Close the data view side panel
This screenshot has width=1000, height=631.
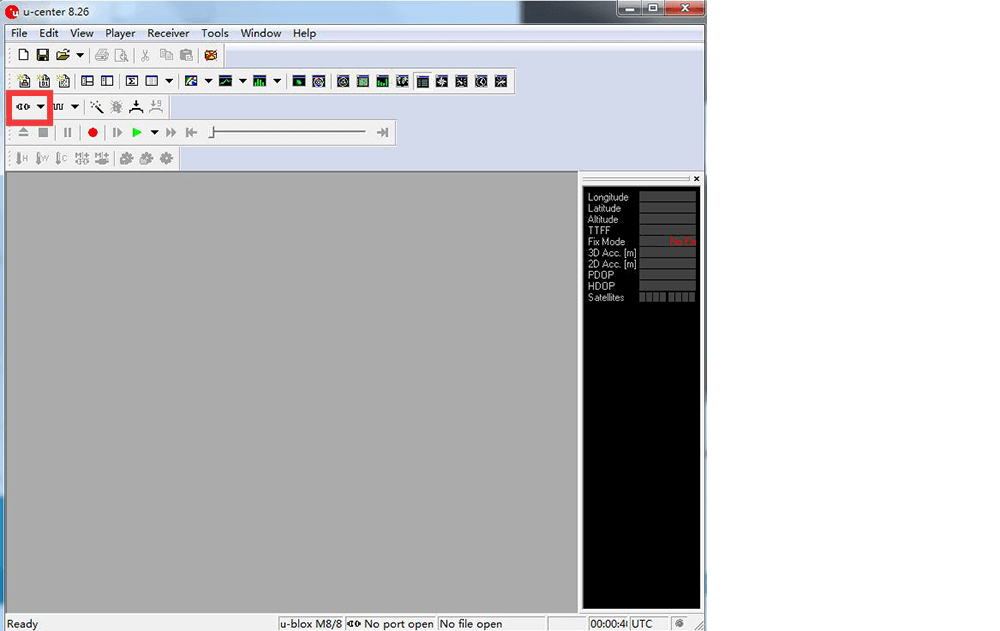pos(697,179)
